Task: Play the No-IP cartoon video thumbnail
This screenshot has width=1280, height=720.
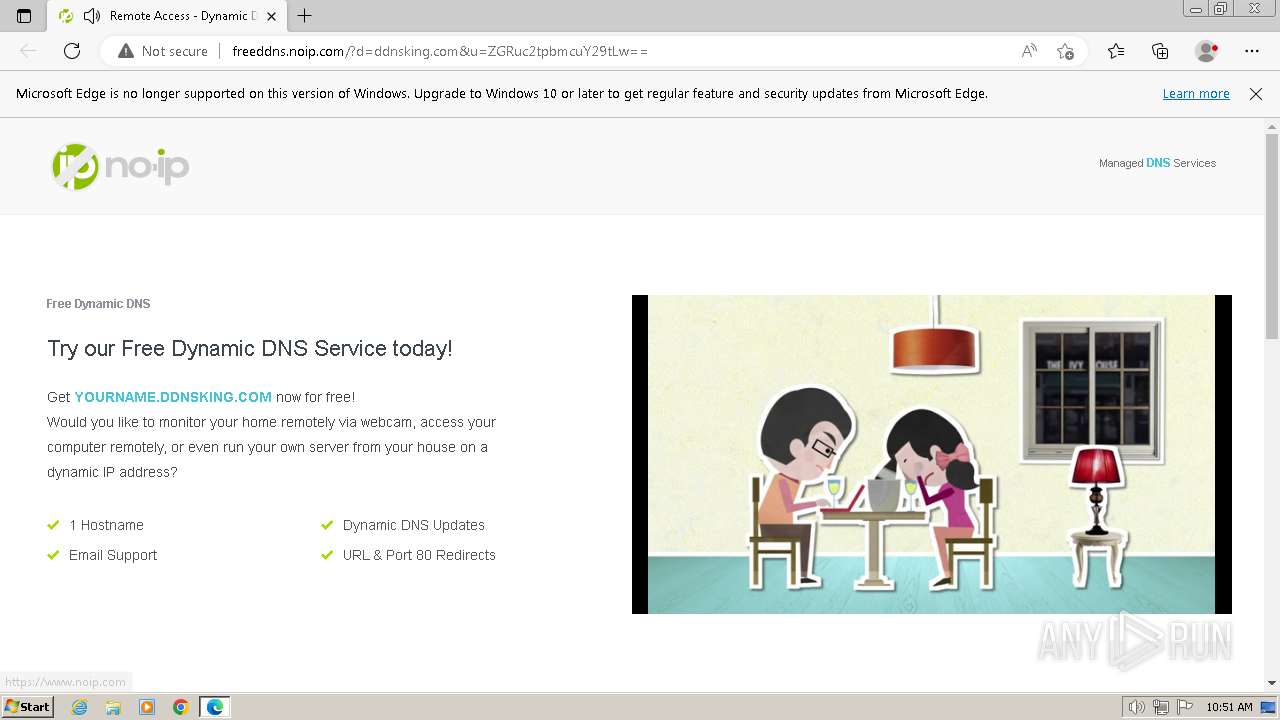Action: [931, 454]
